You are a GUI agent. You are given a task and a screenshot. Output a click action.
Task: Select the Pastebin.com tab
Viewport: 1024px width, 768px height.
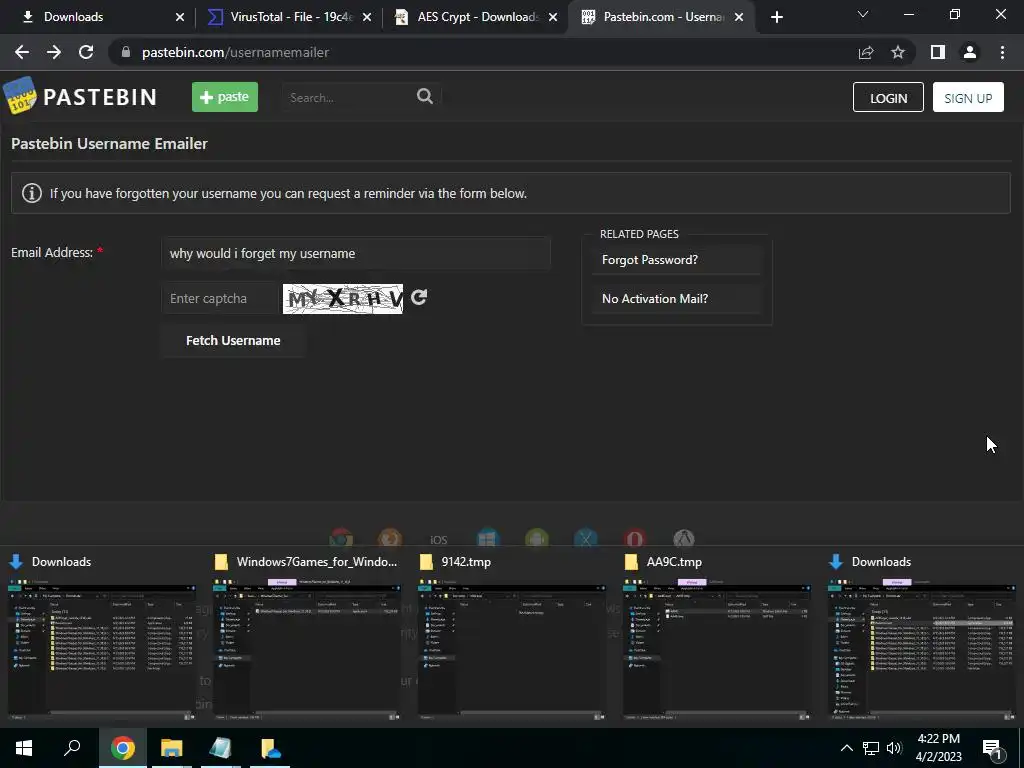[x=660, y=17]
